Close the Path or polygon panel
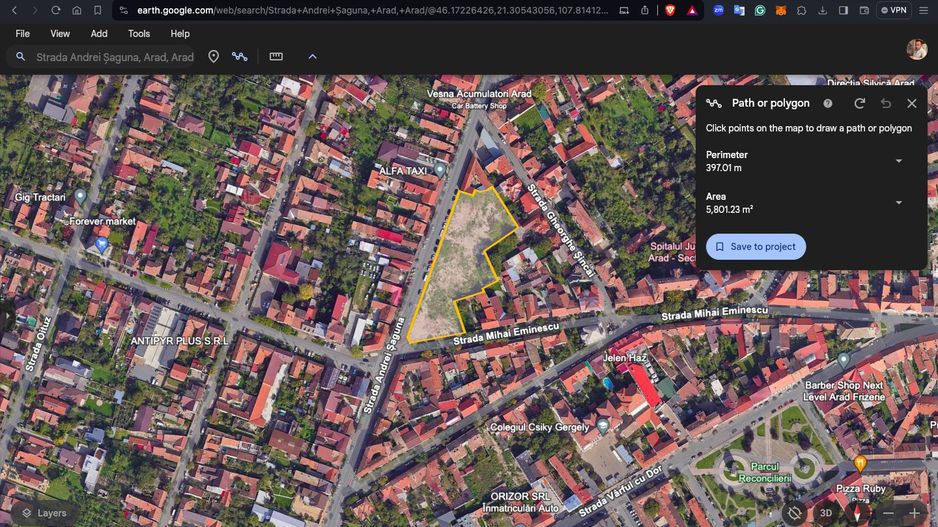Screen dimensions: 938x527 pos(911,103)
